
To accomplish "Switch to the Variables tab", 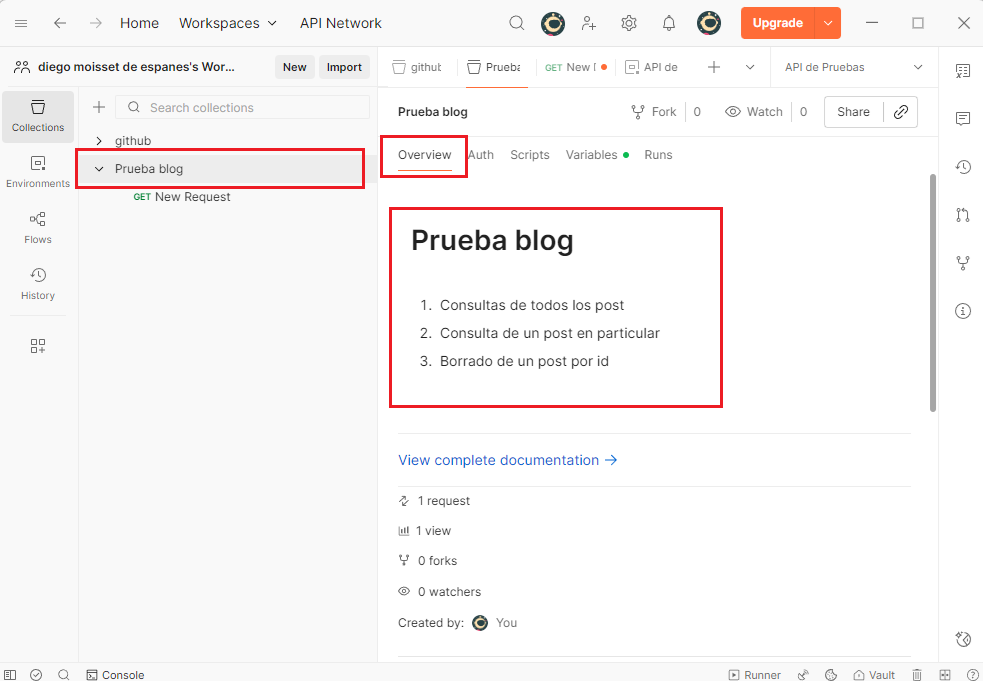I will click(591, 155).
